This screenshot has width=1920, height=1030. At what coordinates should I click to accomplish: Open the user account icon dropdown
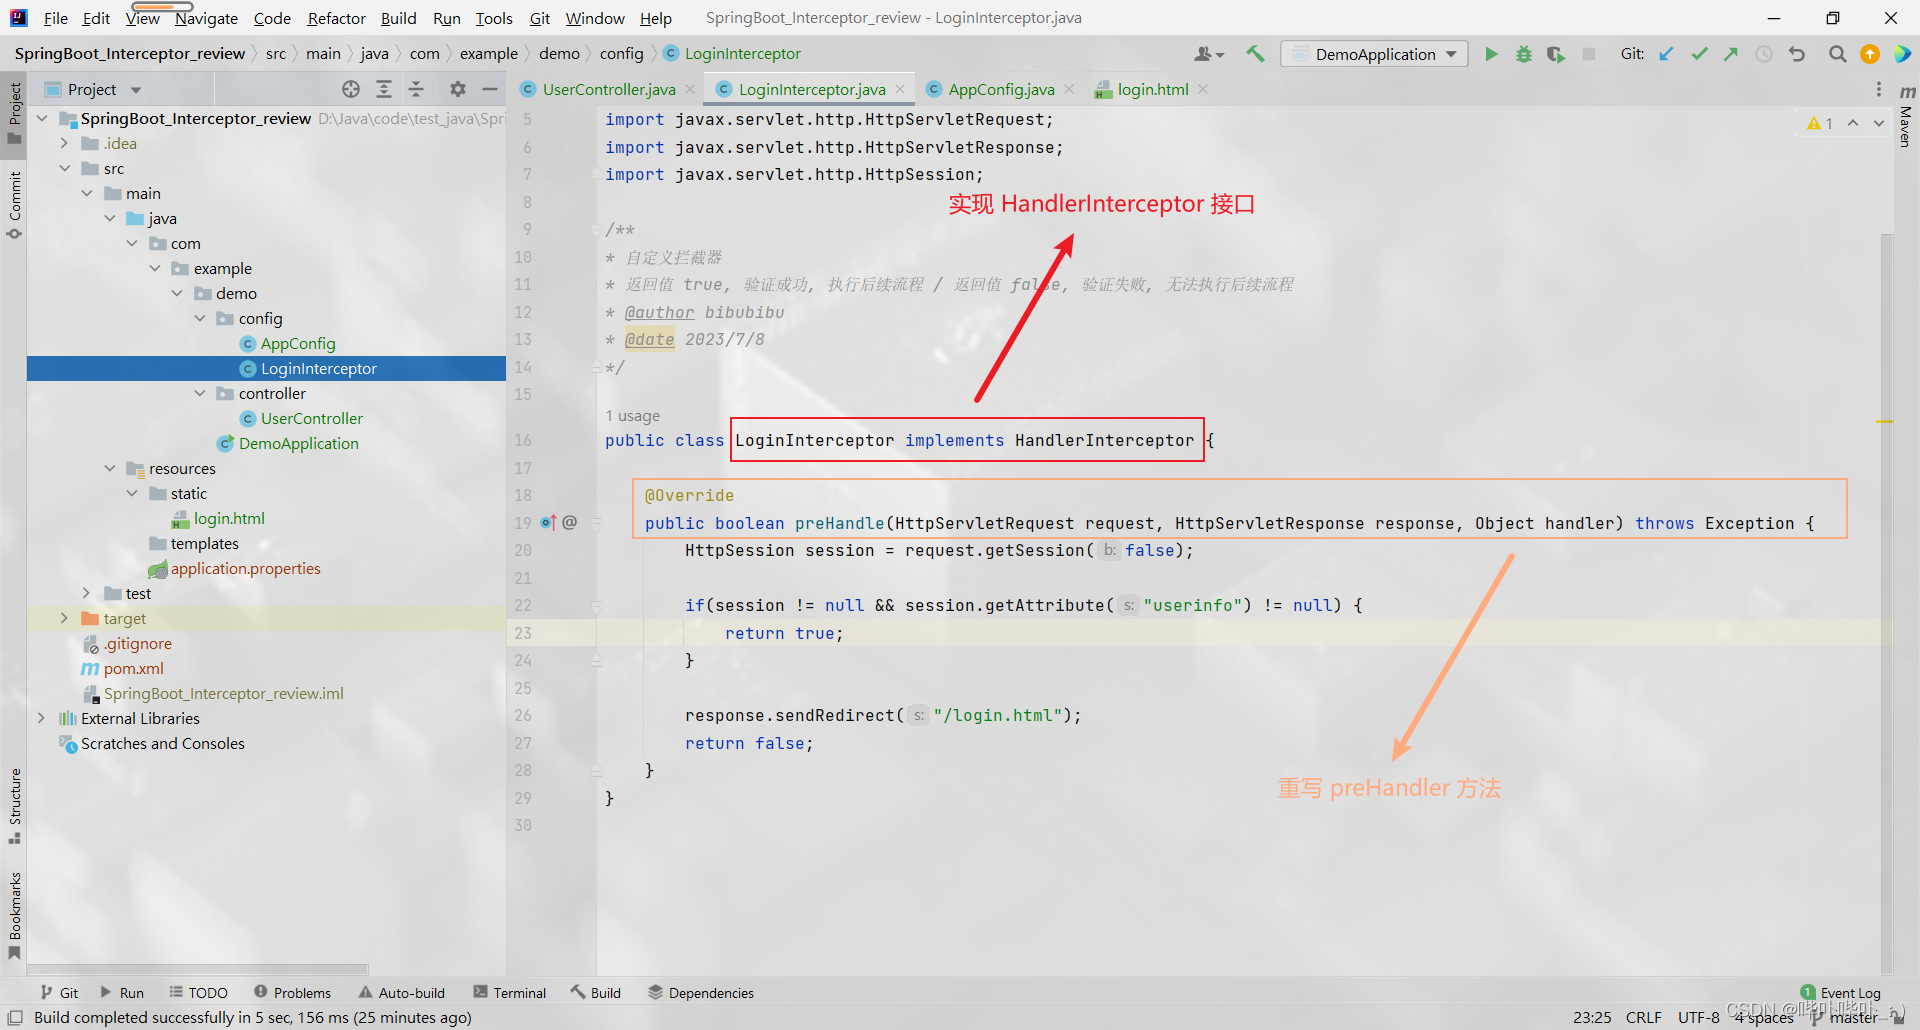1209,54
